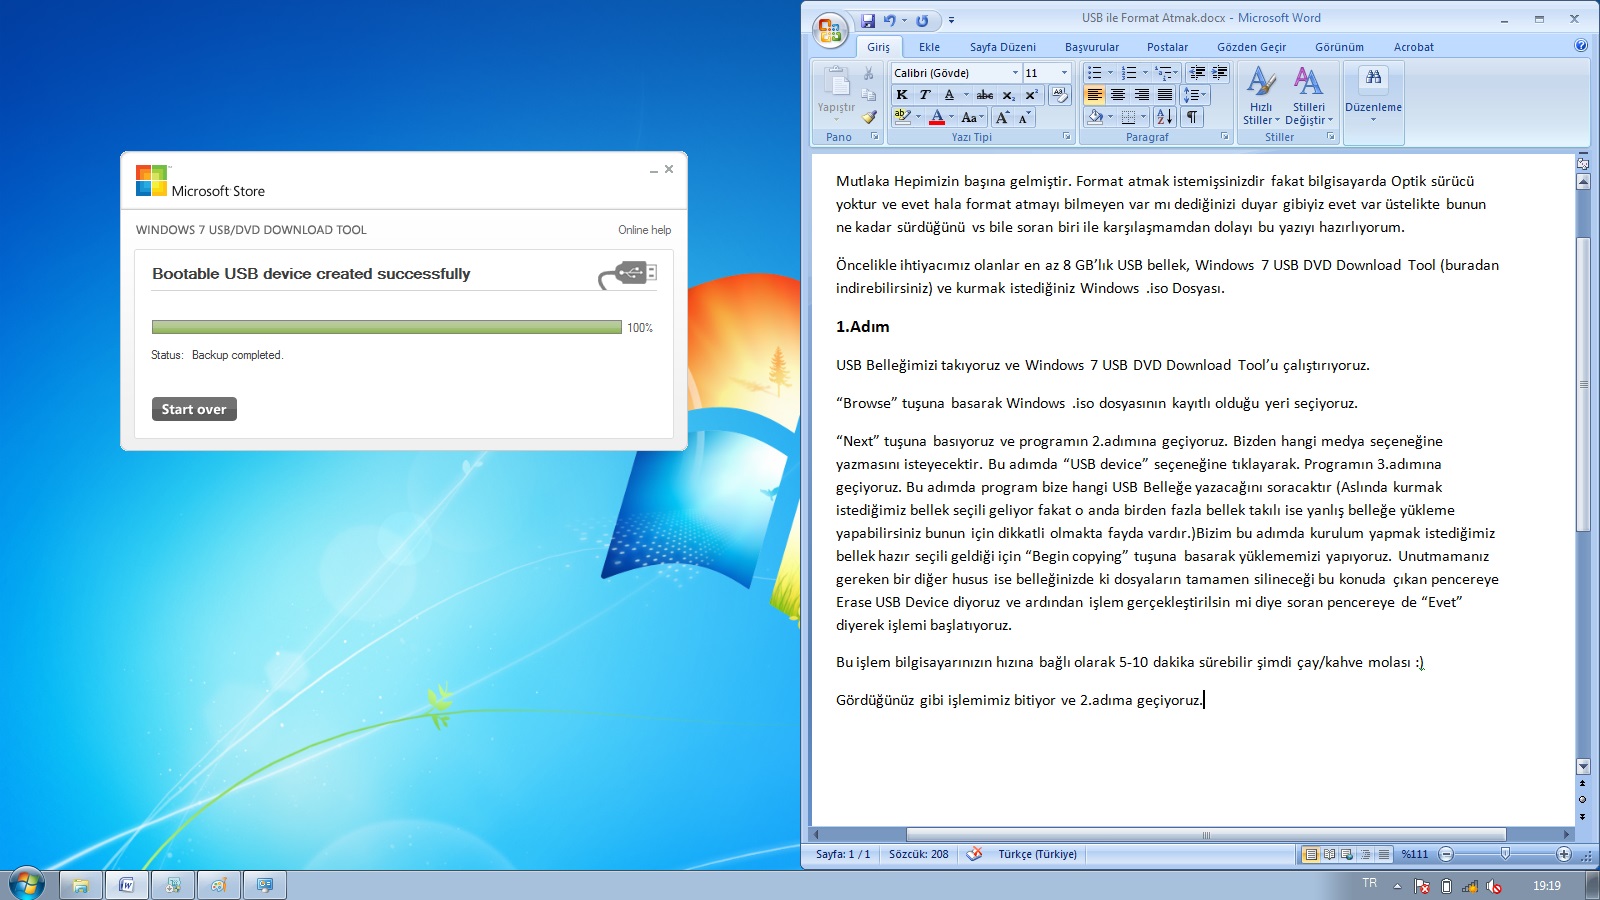
Task: Switch to Full Screen Reading view
Action: pos(1329,854)
